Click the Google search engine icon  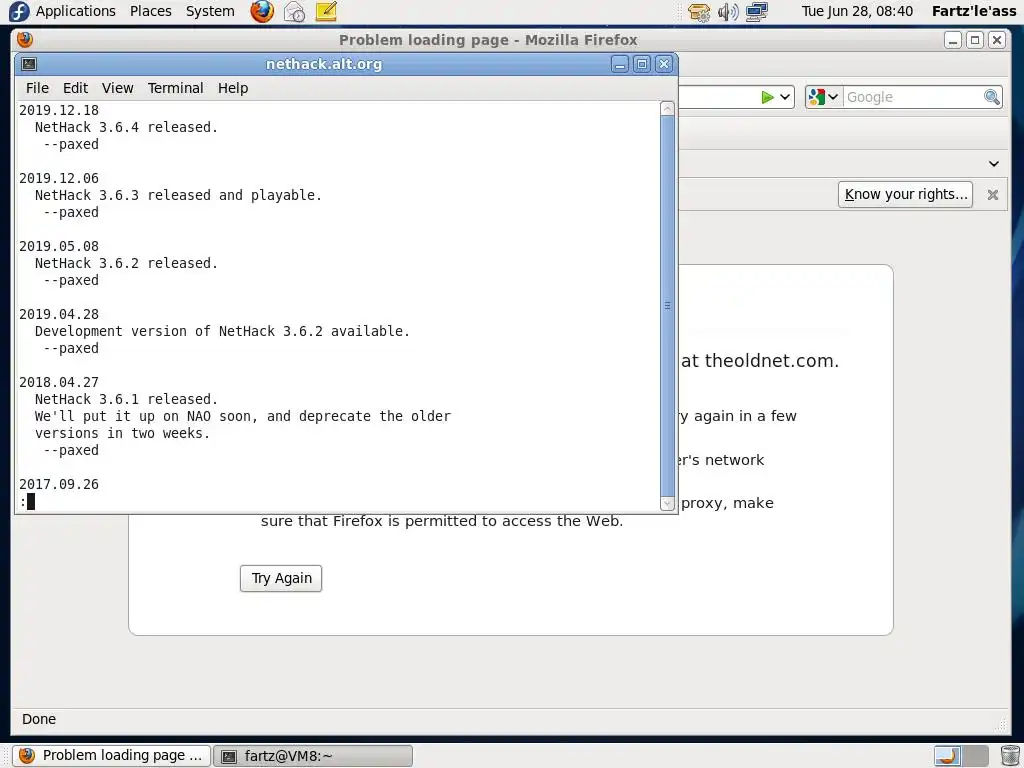click(x=816, y=97)
